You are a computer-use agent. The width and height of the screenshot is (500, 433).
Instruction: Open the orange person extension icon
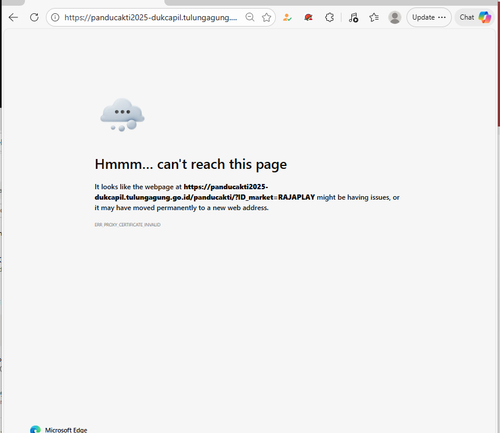[x=287, y=17]
